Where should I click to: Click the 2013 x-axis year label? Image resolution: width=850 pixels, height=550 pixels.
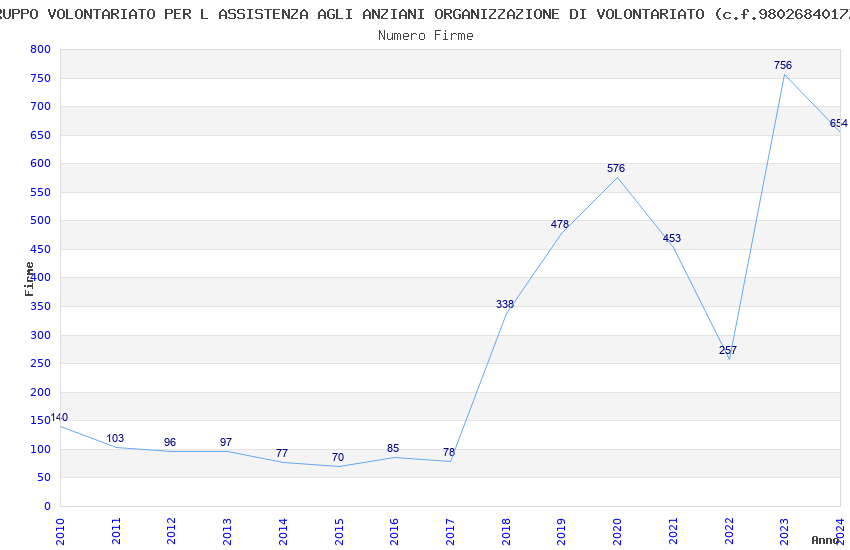(227, 532)
